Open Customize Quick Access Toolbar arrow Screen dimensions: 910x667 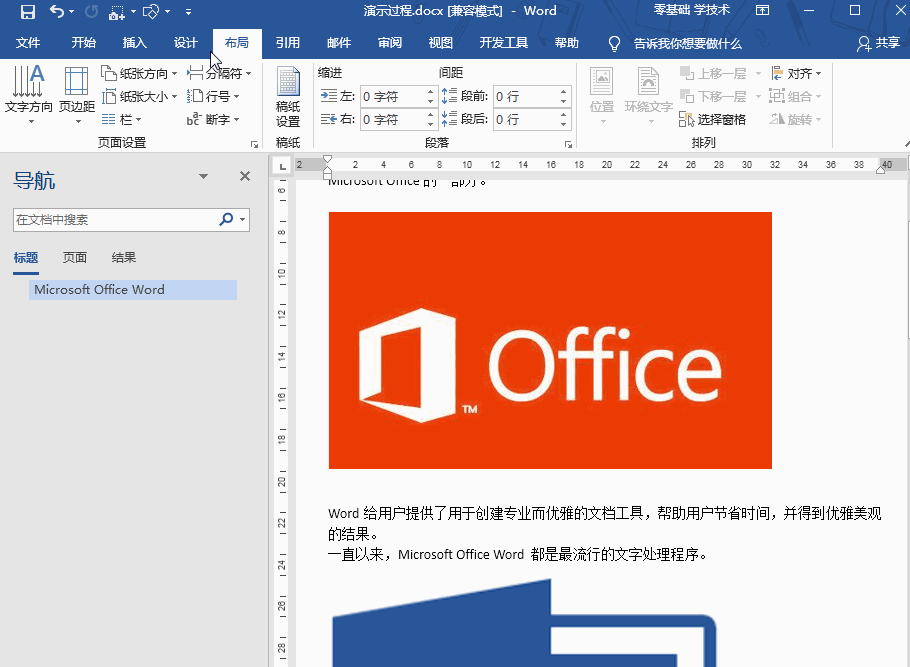click(188, 12)
